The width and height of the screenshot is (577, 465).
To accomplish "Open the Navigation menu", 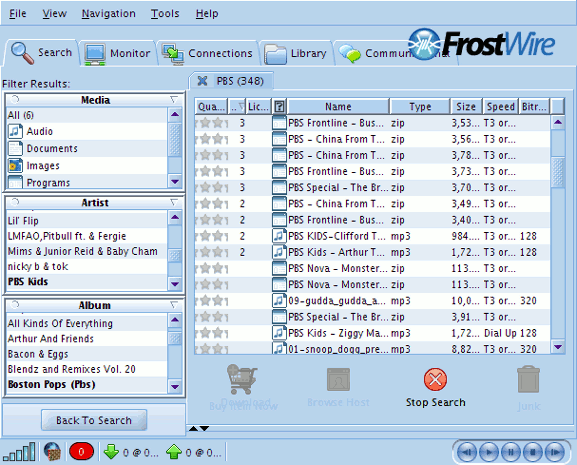I will 109,14.
